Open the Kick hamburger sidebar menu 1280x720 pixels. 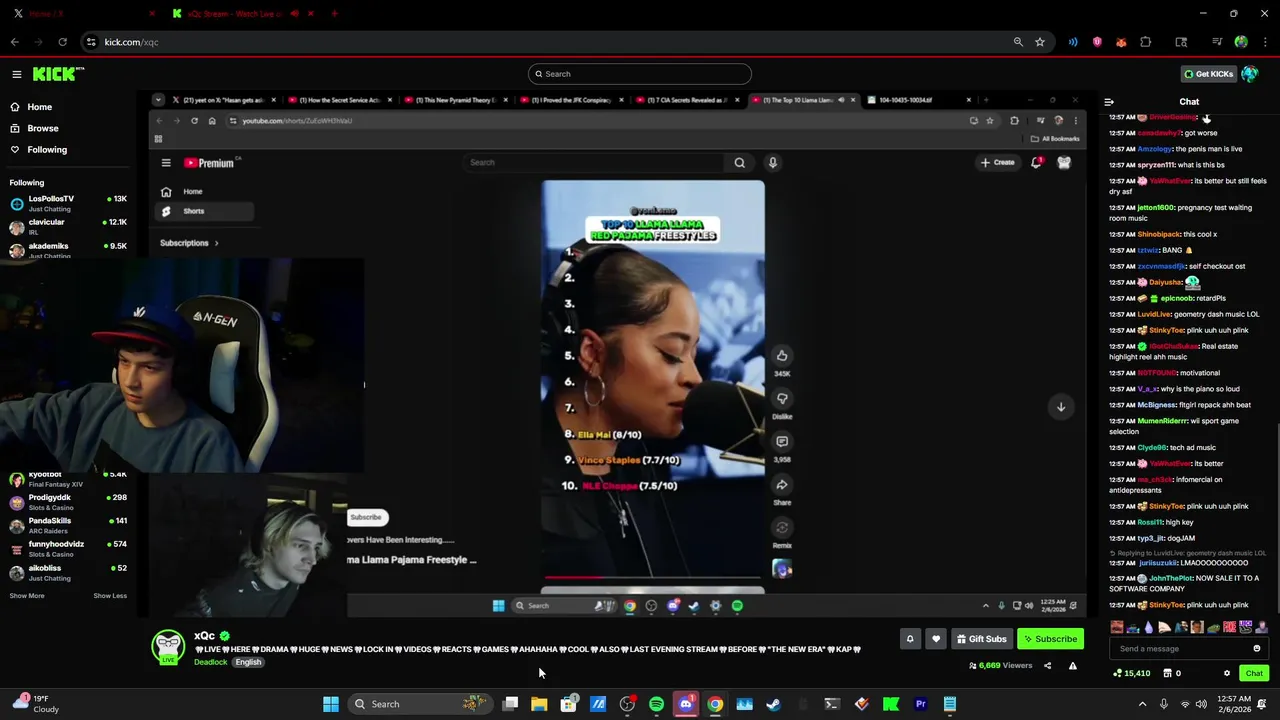(x=17, y=74)
